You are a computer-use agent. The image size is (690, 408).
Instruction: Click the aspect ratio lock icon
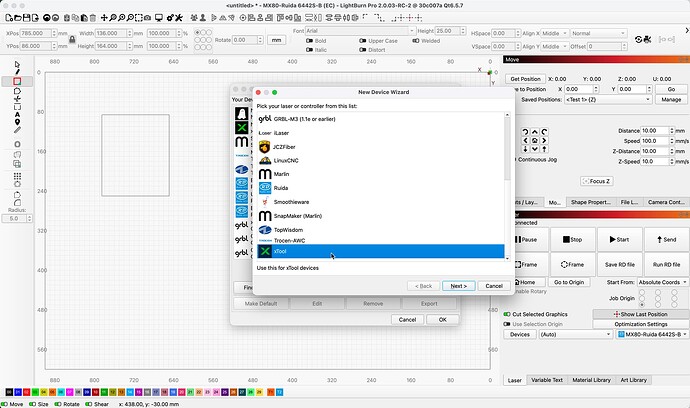click(72, 40)
